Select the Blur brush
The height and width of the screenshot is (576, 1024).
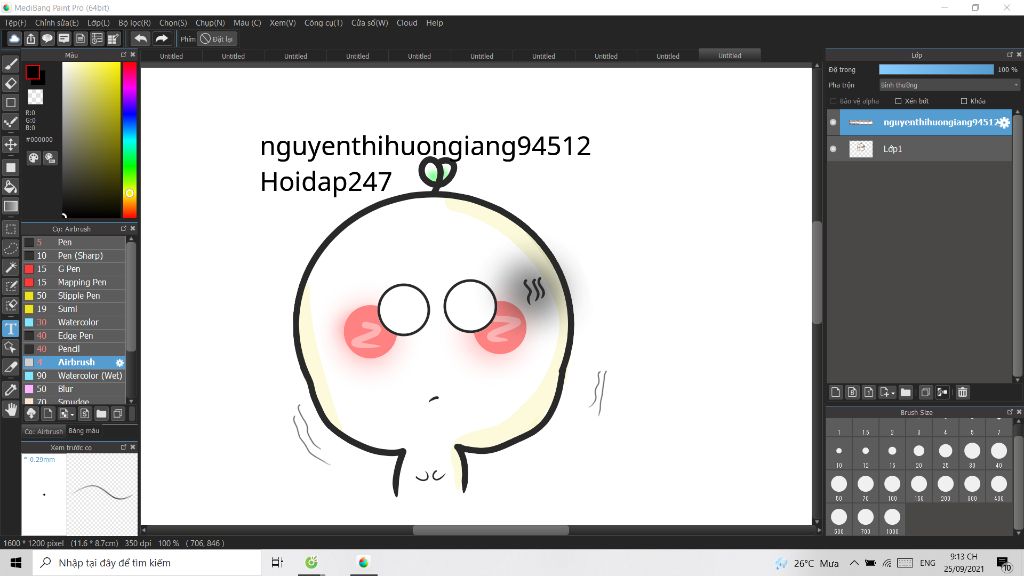click(x=74, y=389)
